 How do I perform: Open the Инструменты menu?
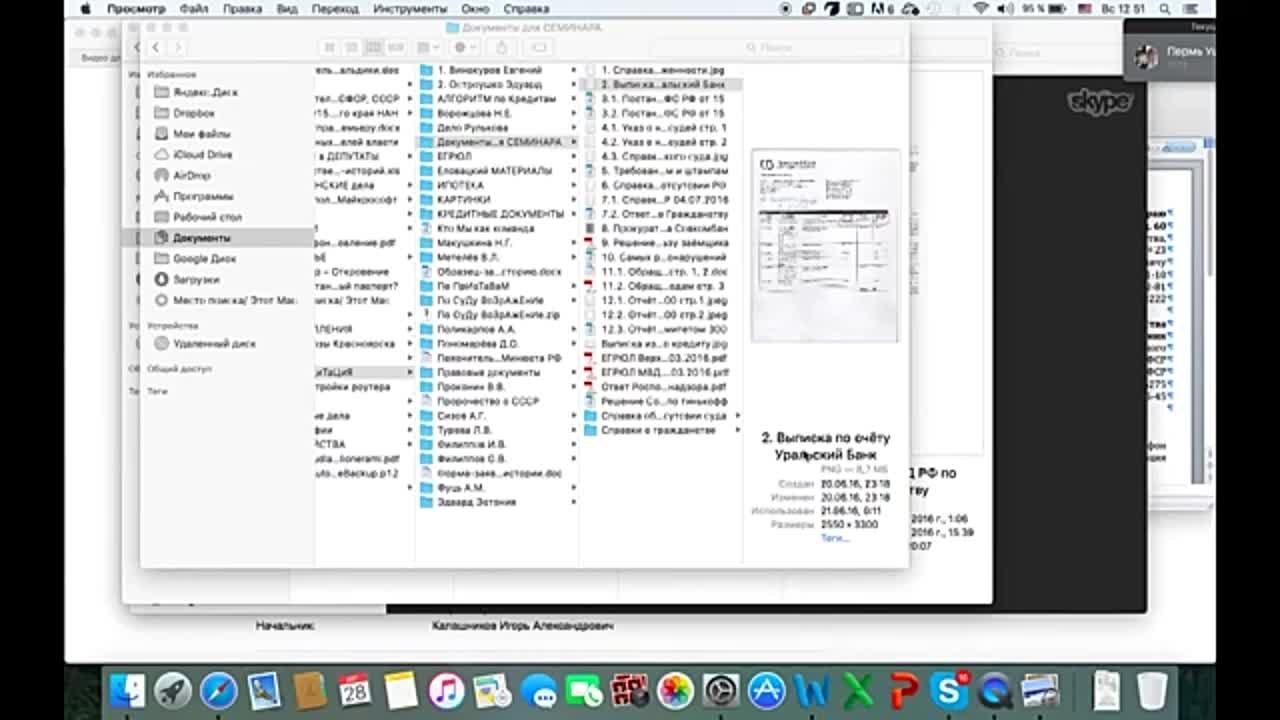coord(410,8)
